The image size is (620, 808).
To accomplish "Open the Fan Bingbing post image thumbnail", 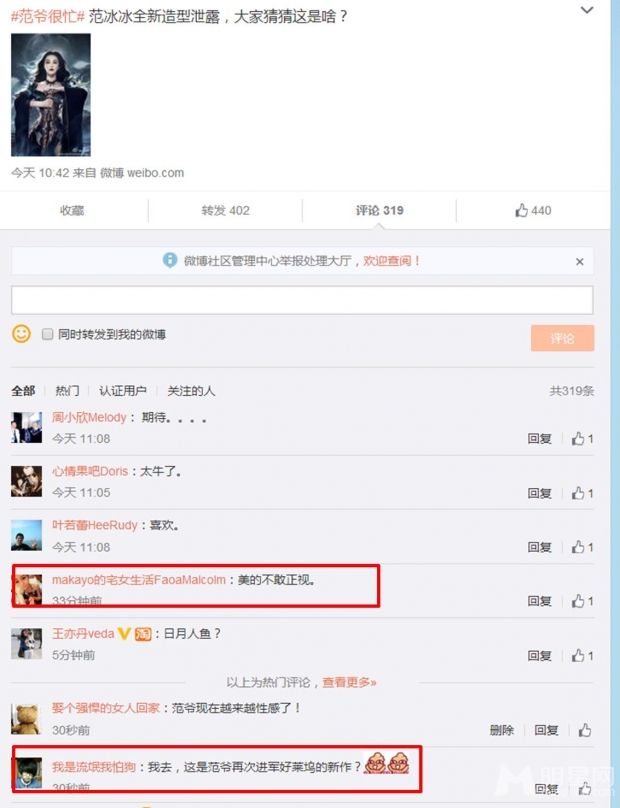I will pyautogui.click(x=51, y=95).
